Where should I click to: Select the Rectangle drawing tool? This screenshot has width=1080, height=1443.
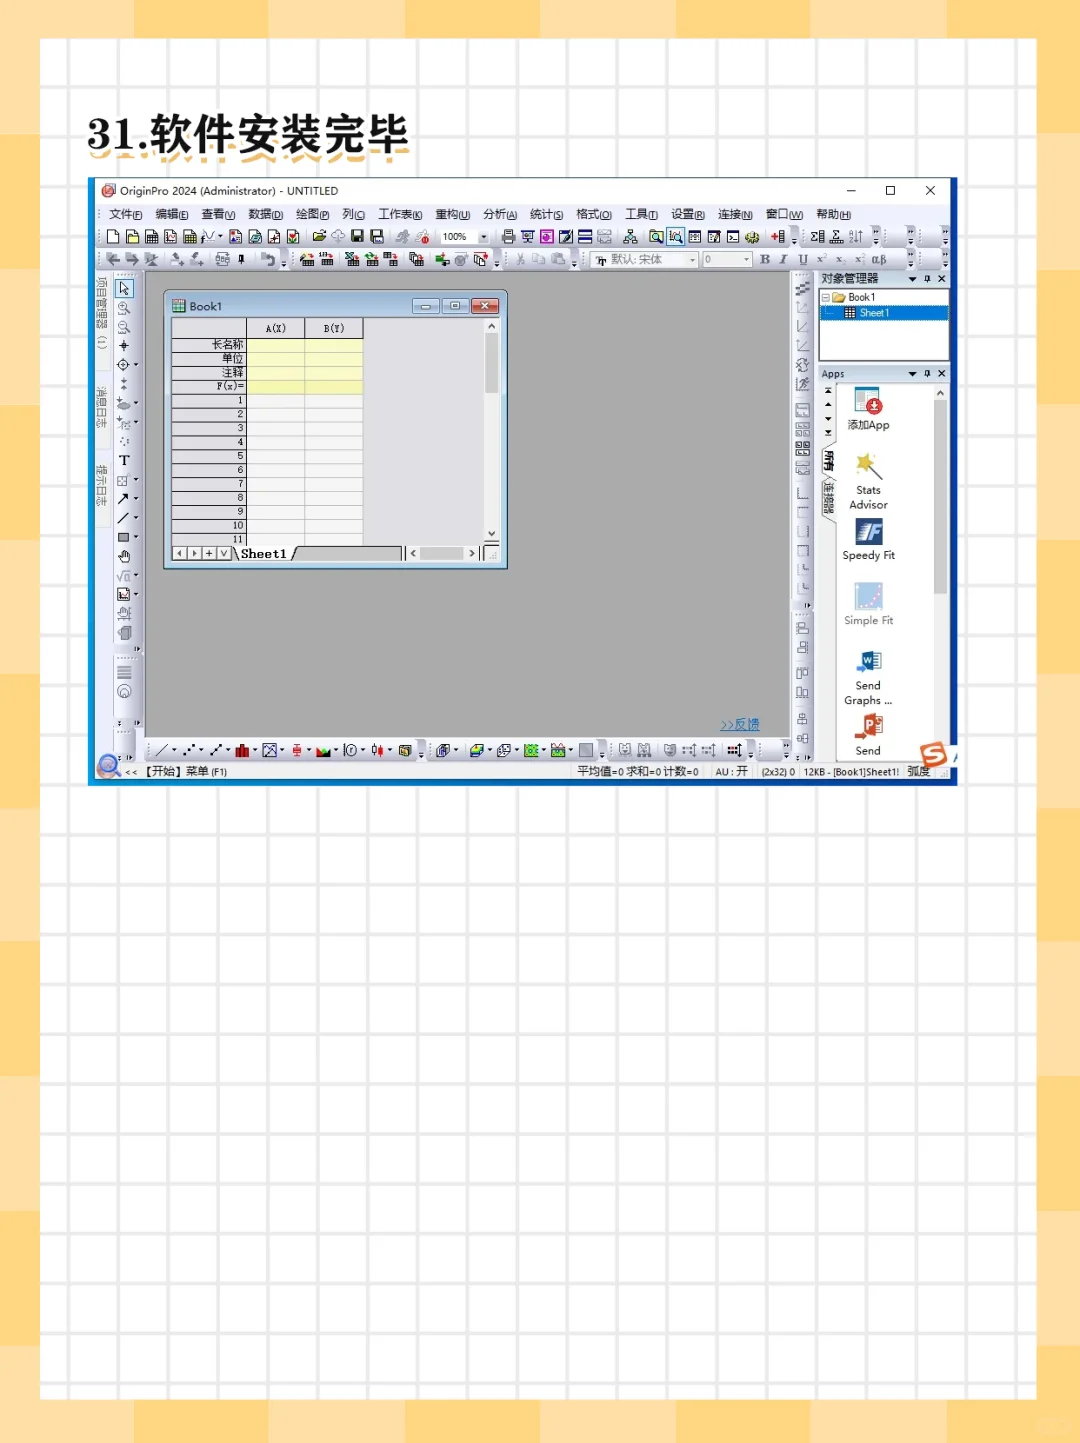(124, 537)
